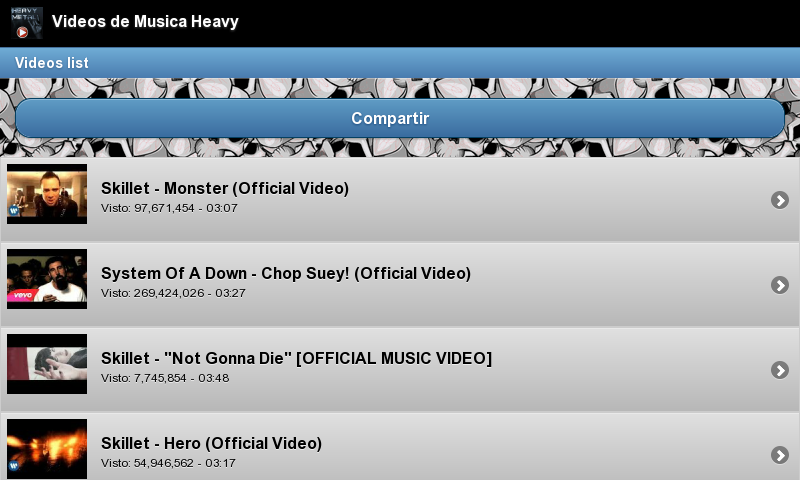This screenshot has height=480, width=800.
Task: Open the arrow icon on Skillet Hero row
Action: (780, 454)
